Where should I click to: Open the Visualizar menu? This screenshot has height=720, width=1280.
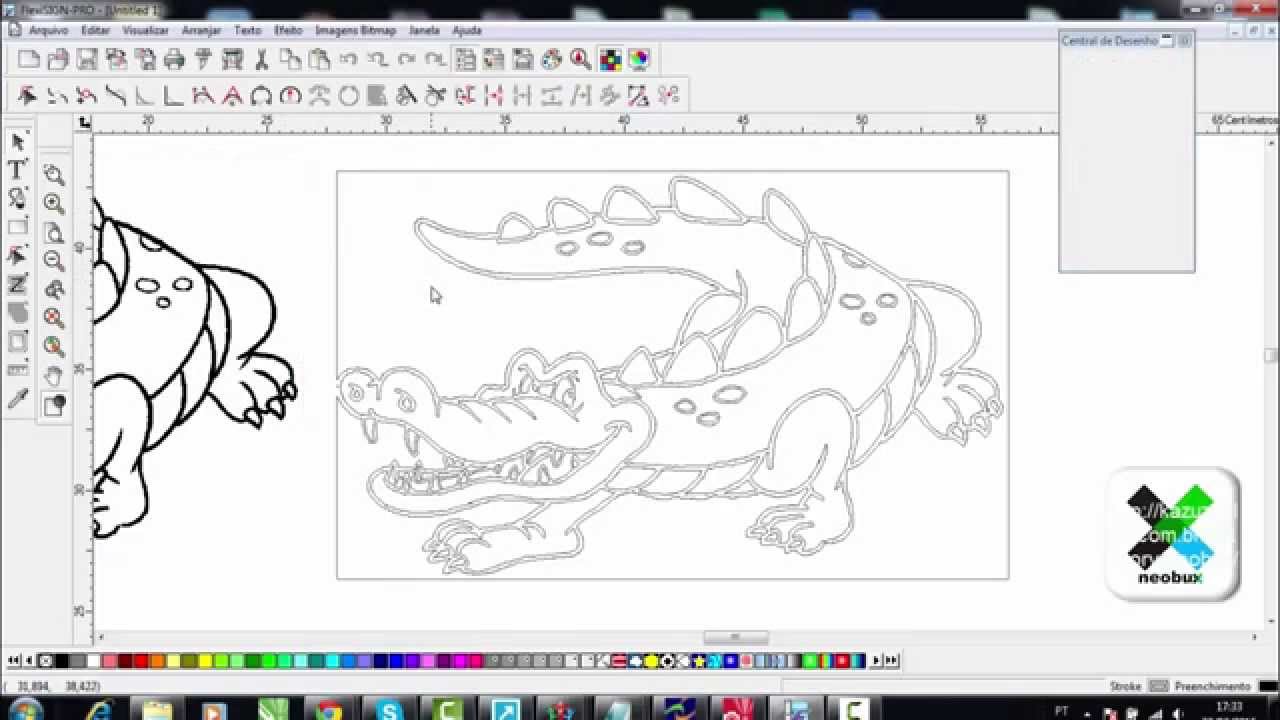[145, 30]
